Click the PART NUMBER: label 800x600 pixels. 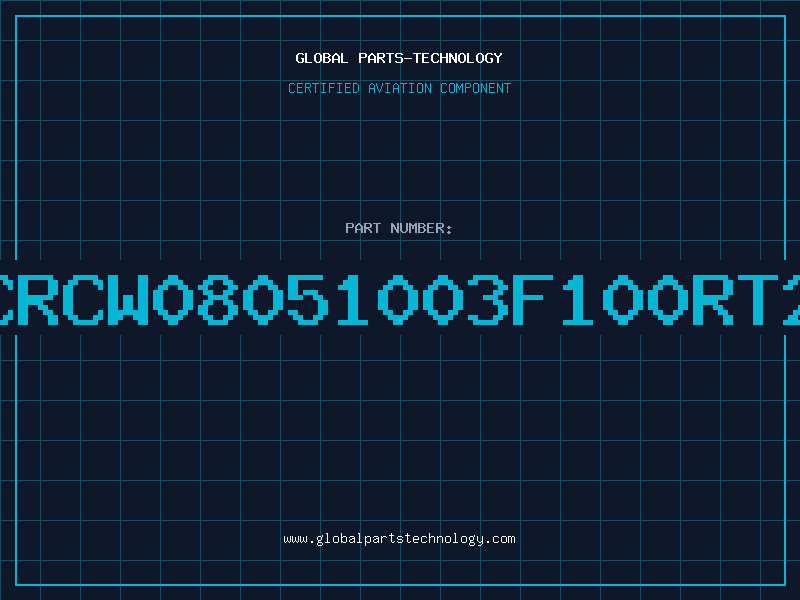click(398, 228)
